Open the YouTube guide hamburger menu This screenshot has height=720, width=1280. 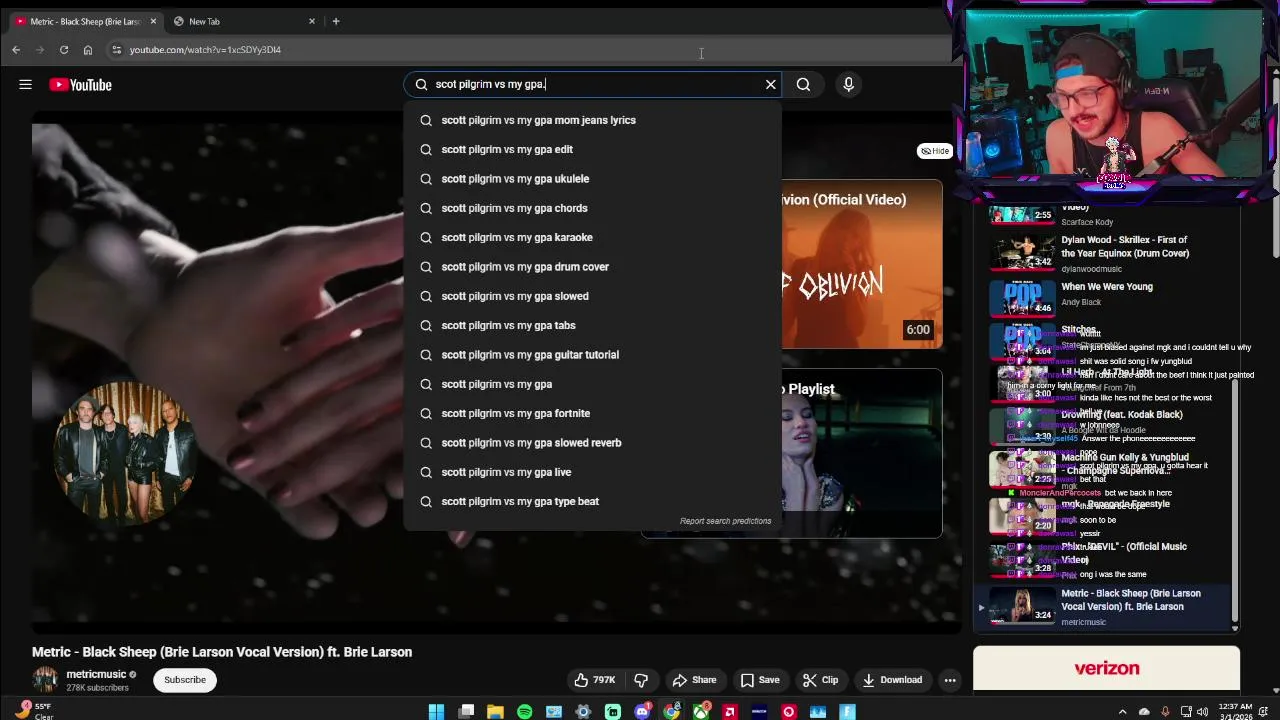[x=25, y=85]
